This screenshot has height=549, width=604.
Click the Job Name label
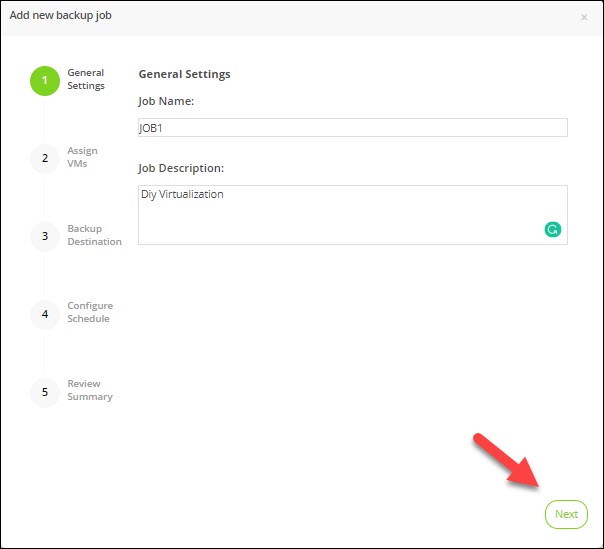coord(166,101)
